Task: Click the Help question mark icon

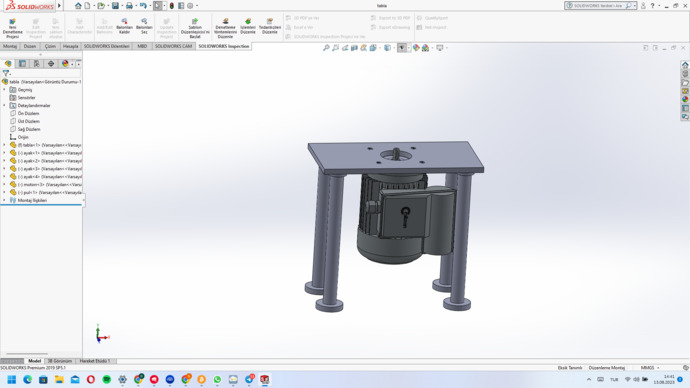Action: pos(652,6)
